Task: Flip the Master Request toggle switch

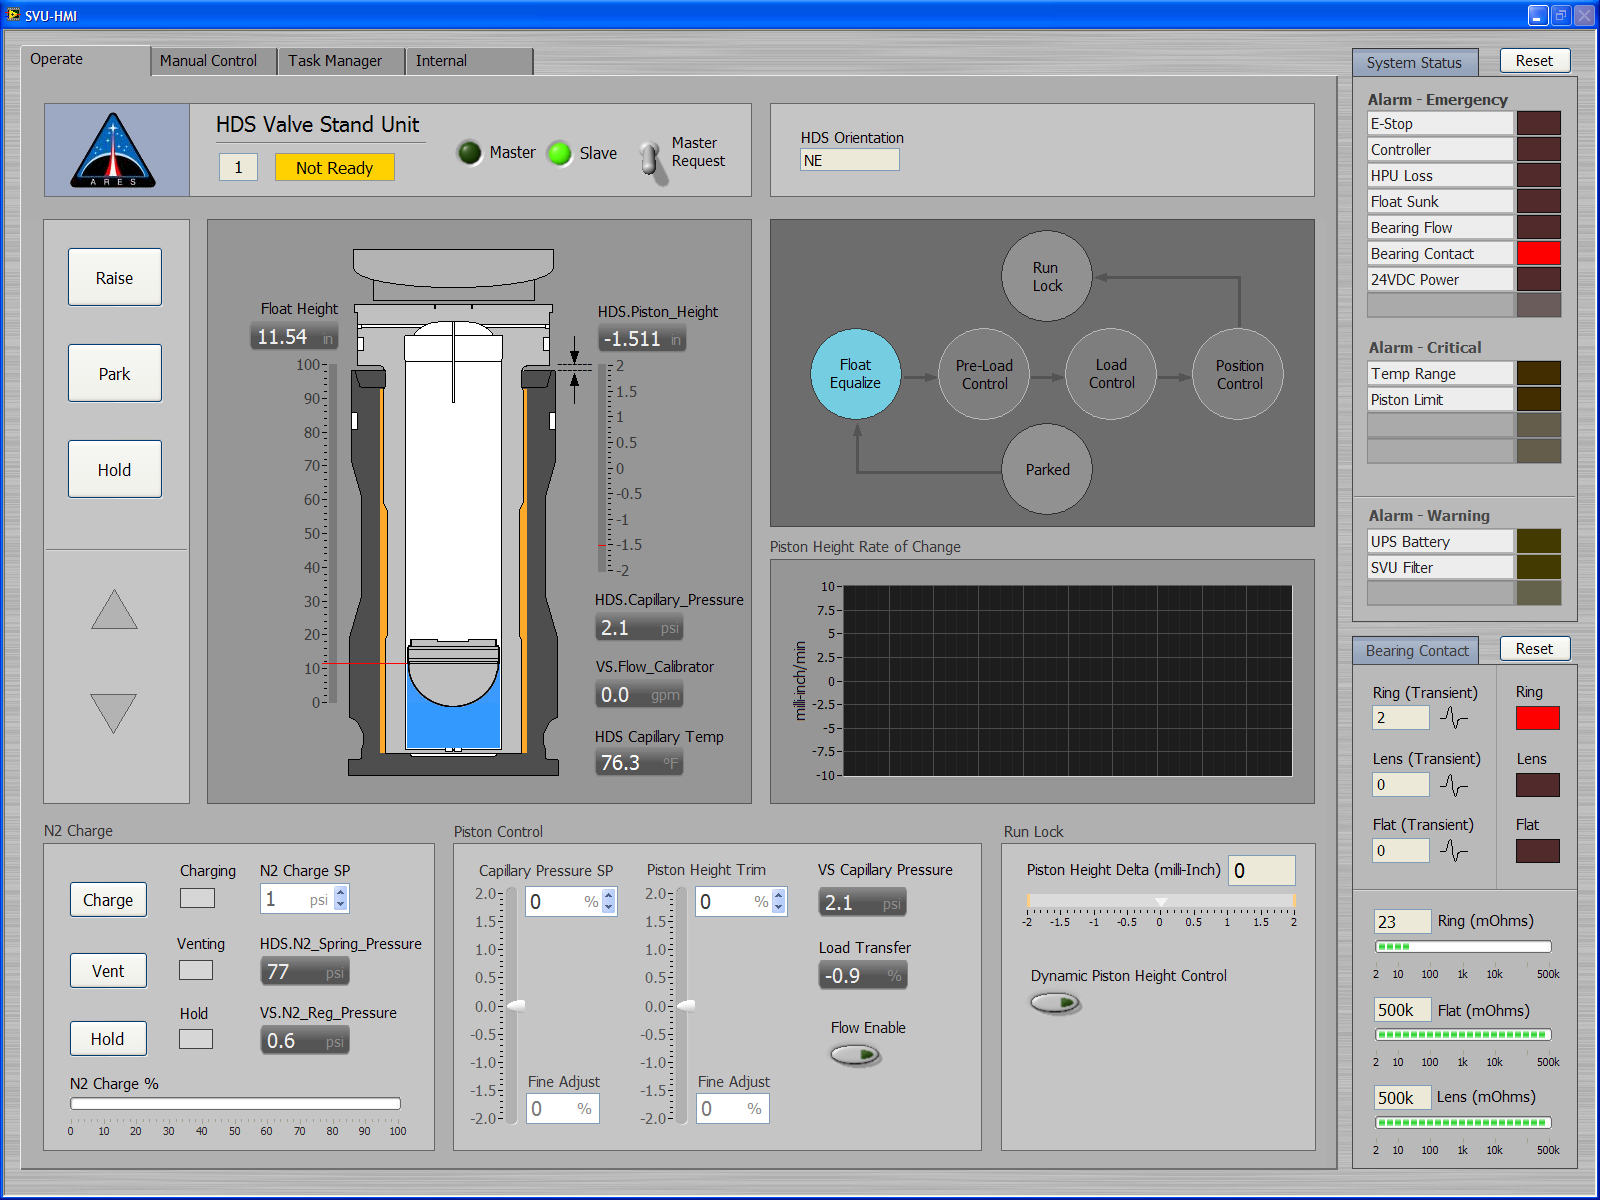Action: tap(651, 160)
